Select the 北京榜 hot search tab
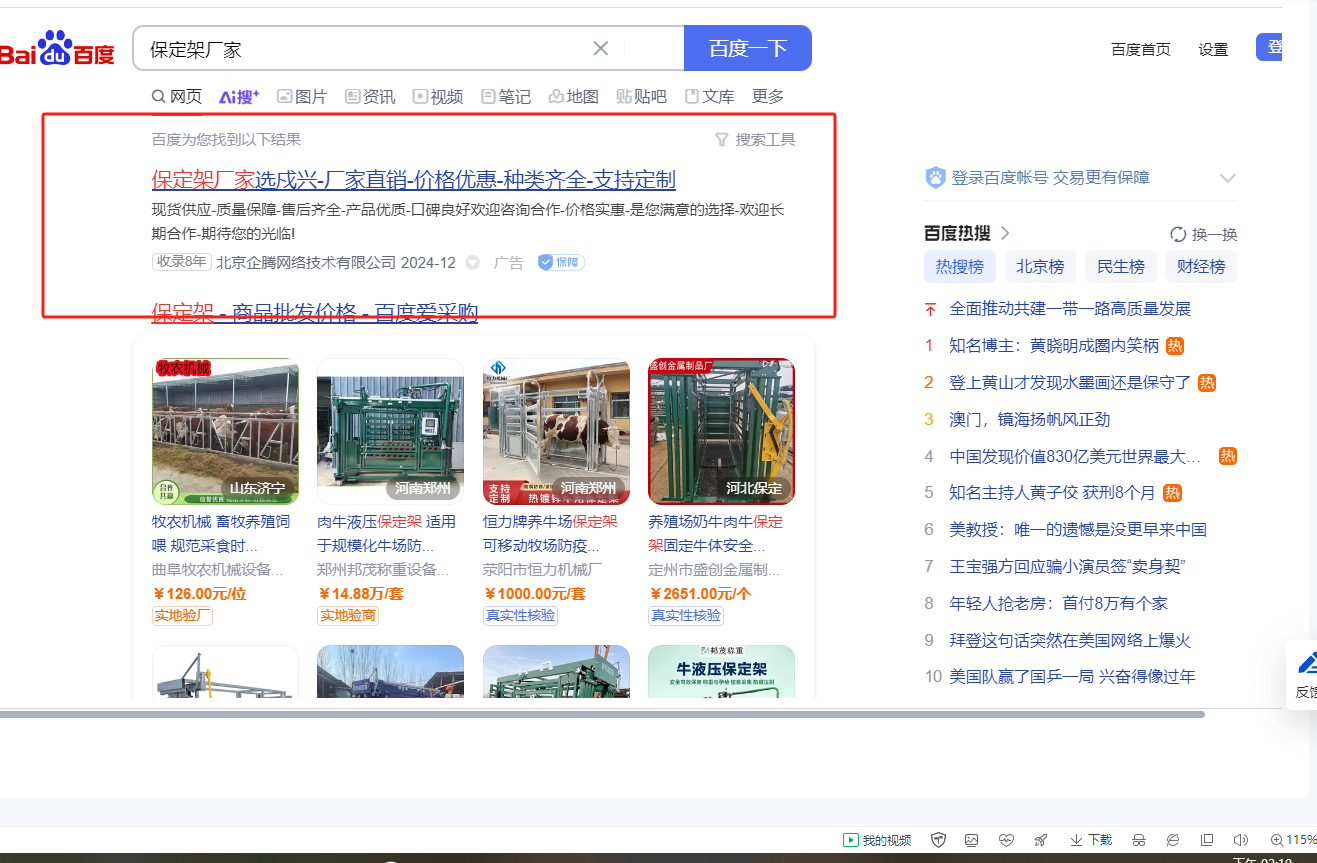The width and height of the screenshot is (1317, 863). (x=1040, y=267)
